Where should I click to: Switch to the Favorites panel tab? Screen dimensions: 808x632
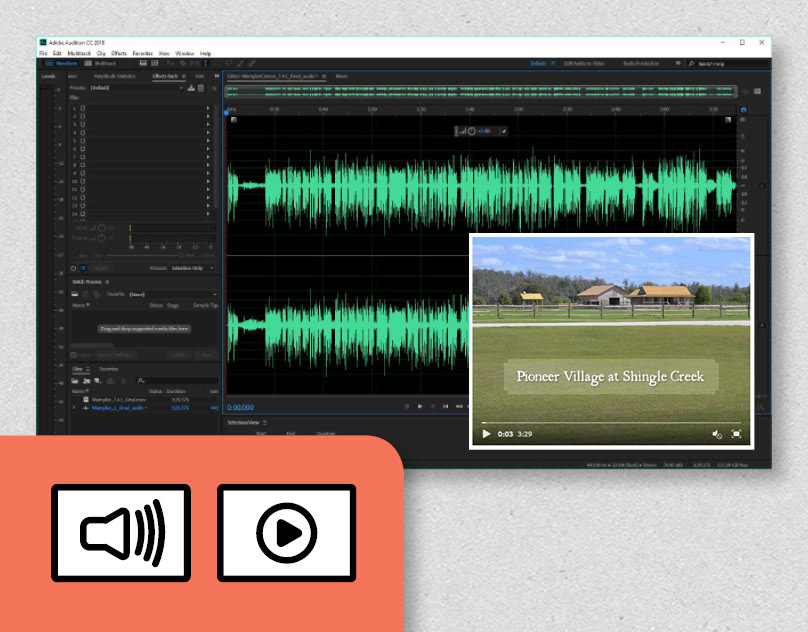point(109,369)
